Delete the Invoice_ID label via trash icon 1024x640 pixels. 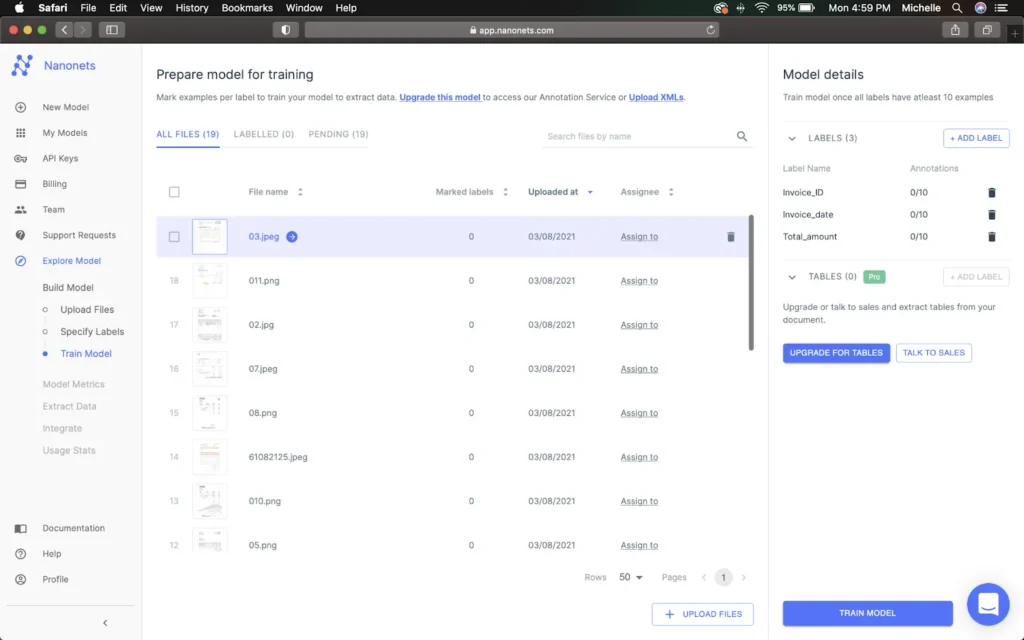click(991, 192)
